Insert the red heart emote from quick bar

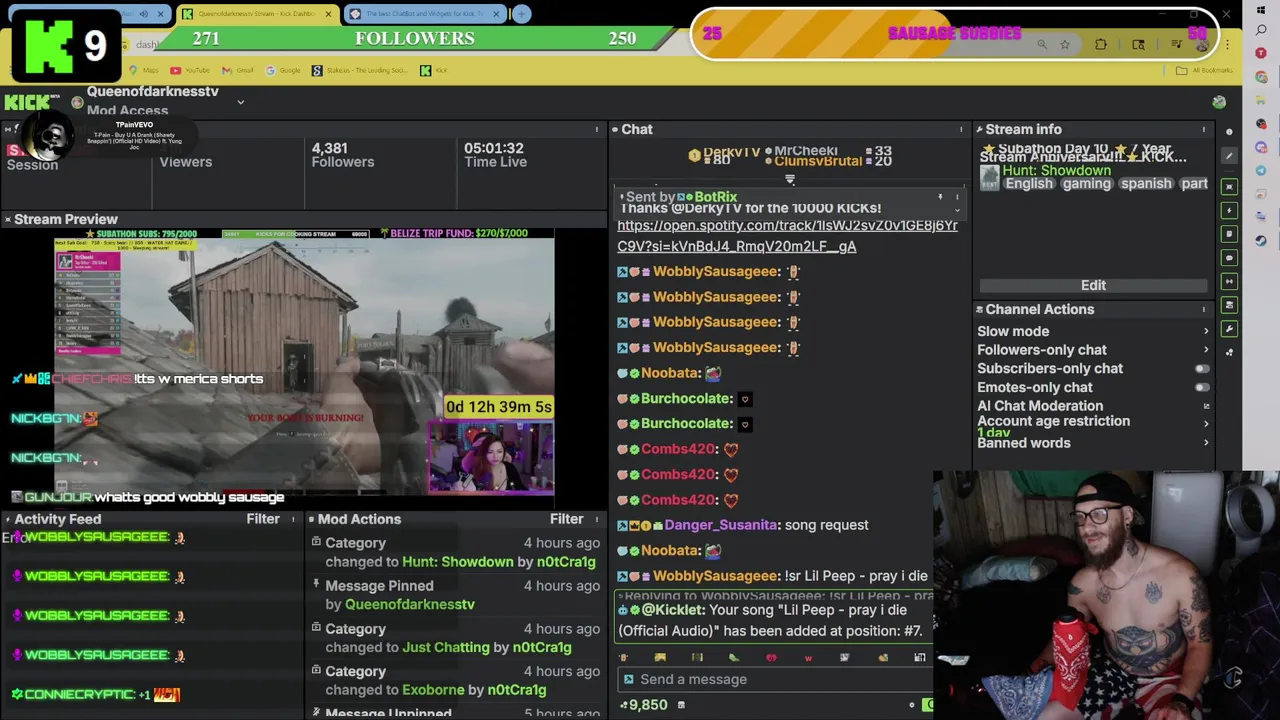[x=771, y=657]
